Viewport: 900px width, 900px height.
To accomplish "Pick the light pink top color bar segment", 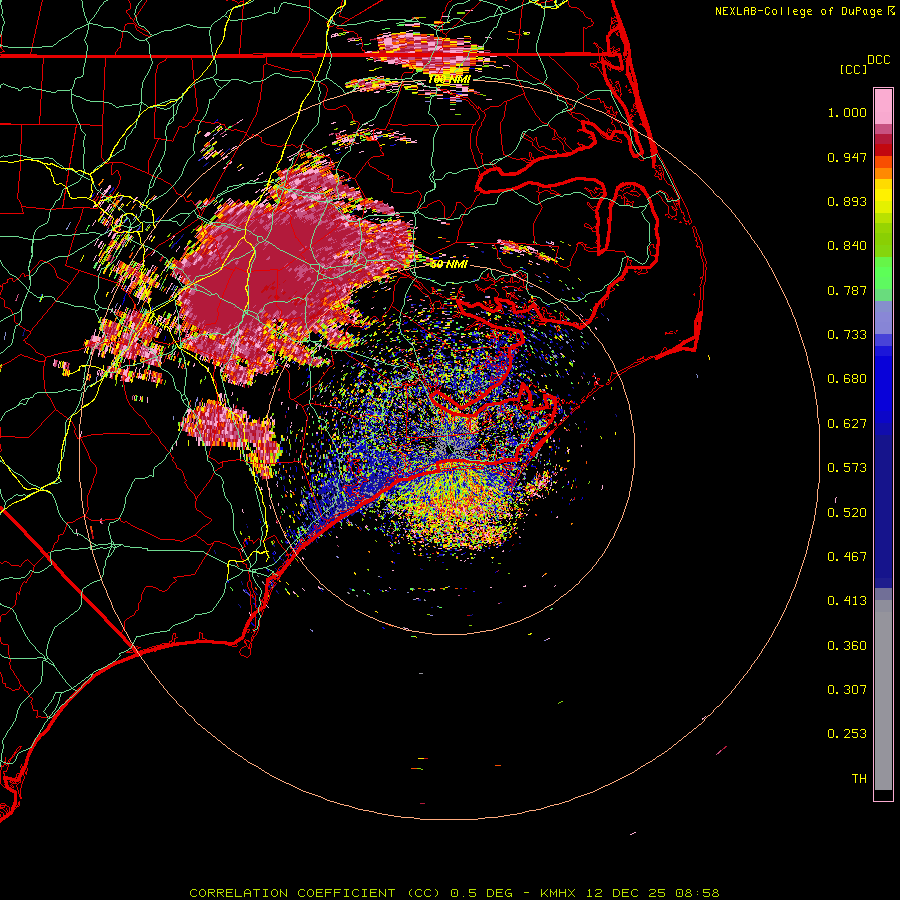I will click(x=883, y=107).
